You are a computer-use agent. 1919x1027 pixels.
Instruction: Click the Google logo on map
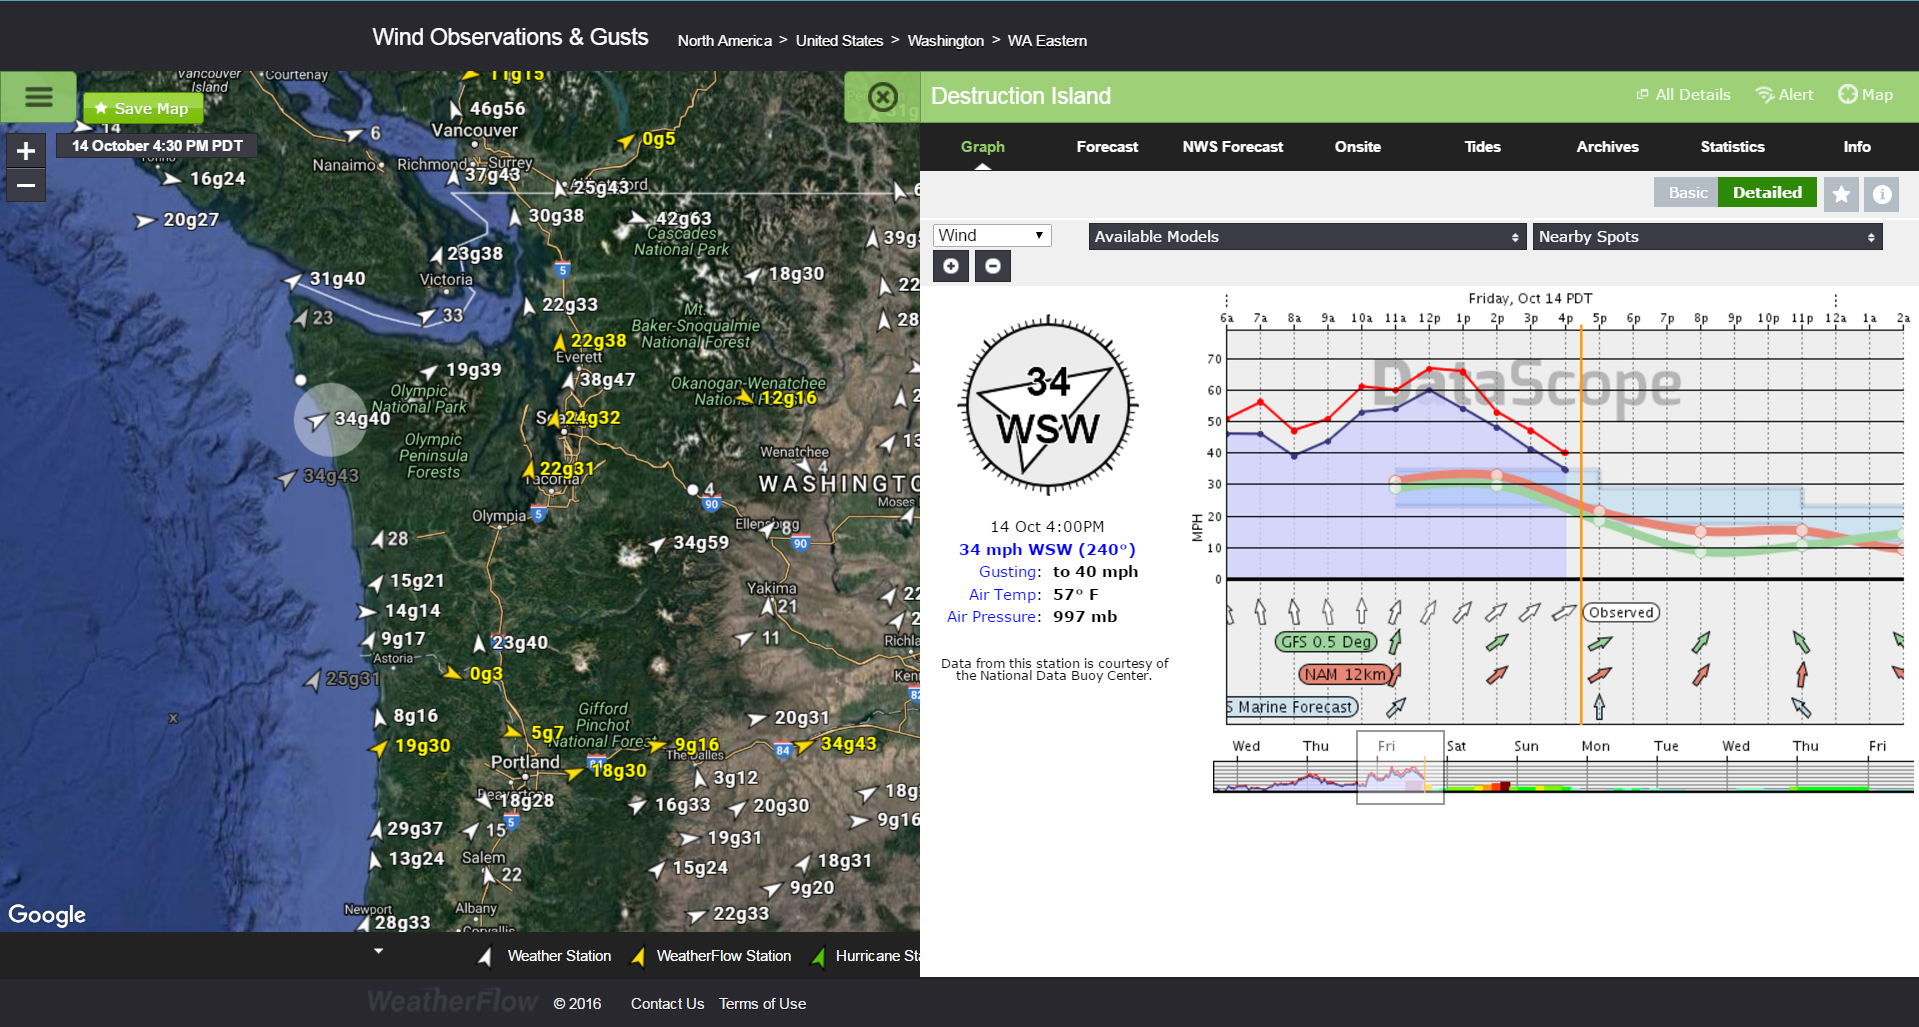pyautogui.click(x=47, y=915)
